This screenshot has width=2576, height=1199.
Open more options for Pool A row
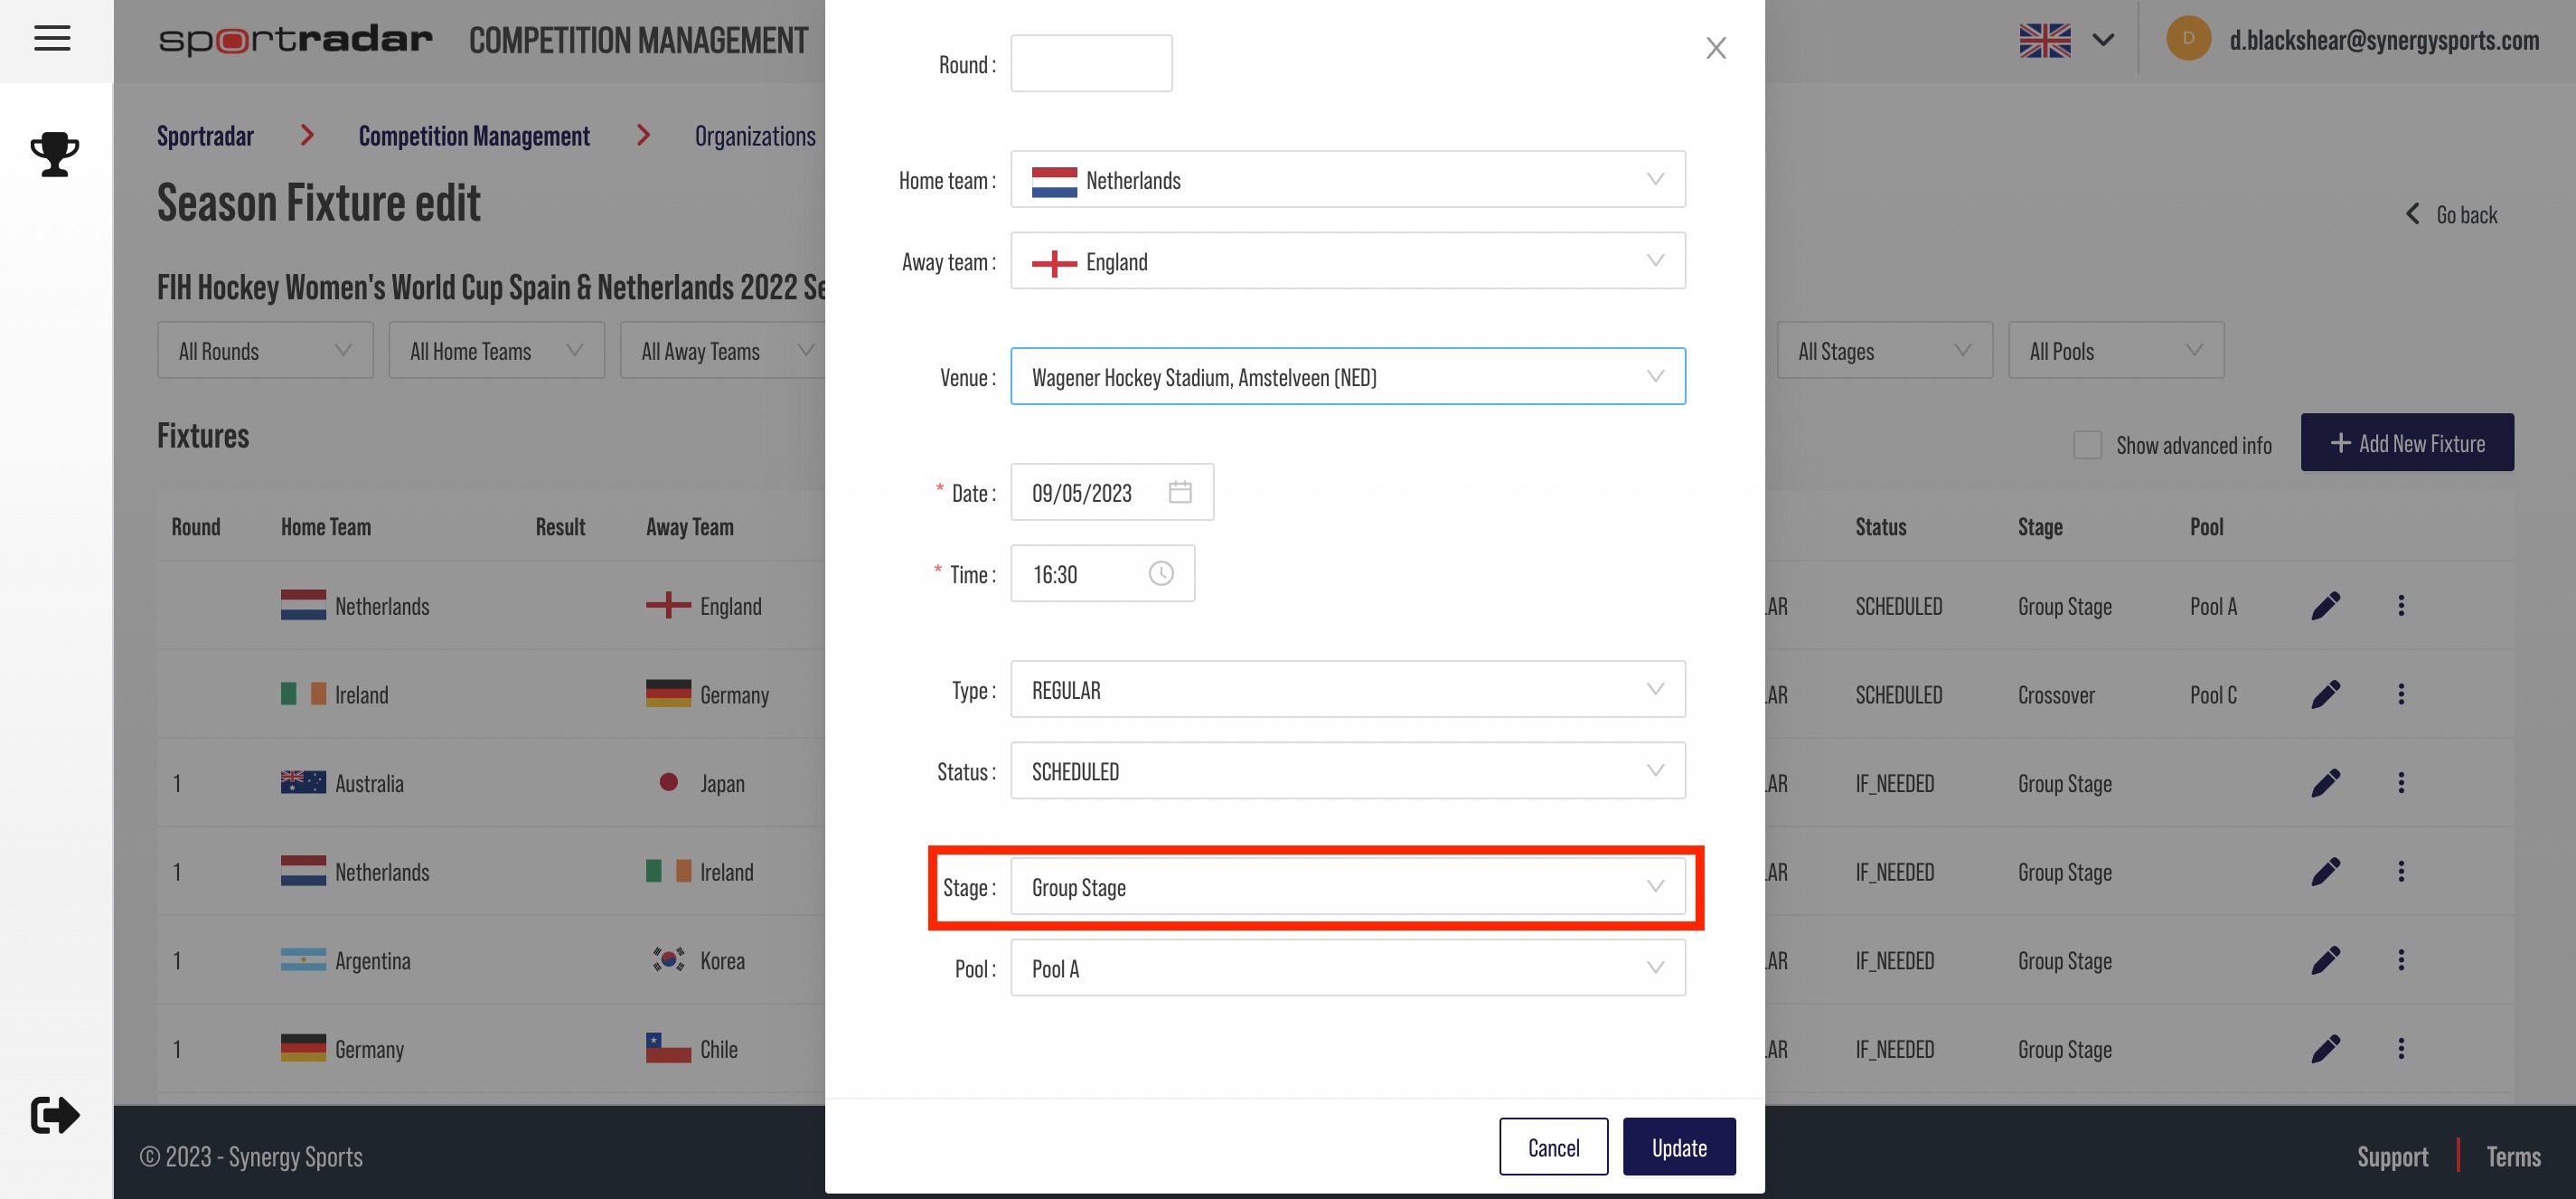[x=2401, y=606]
